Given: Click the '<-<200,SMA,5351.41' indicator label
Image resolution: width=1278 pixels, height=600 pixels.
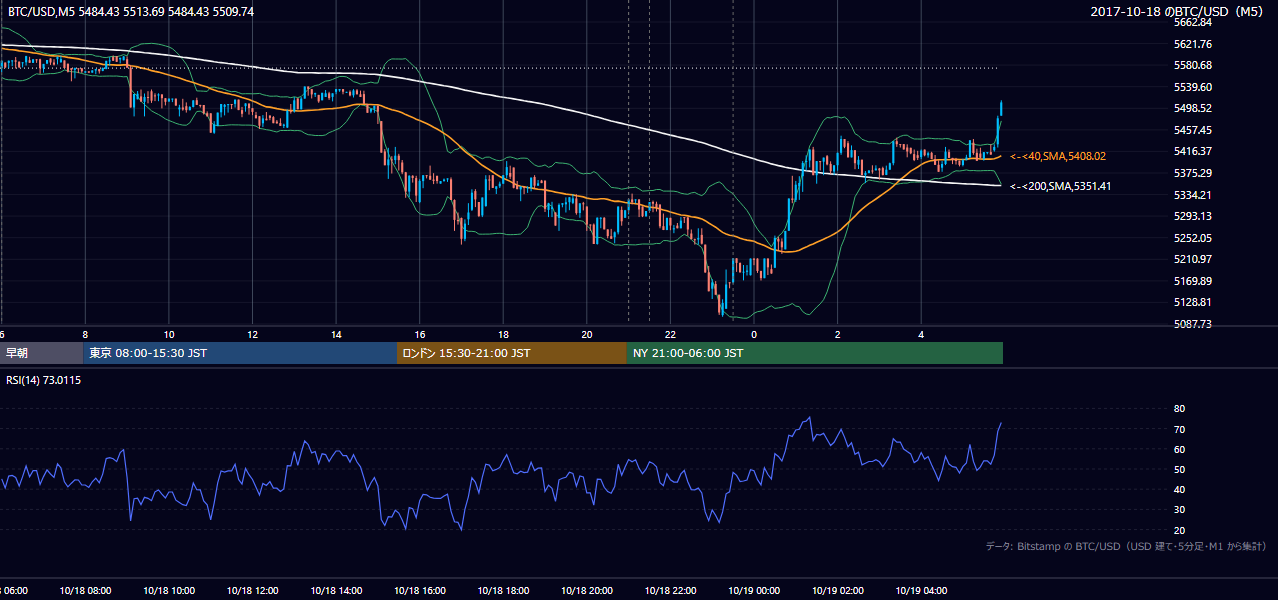Looking at the screenshot, I should [x=1060, y=186].
